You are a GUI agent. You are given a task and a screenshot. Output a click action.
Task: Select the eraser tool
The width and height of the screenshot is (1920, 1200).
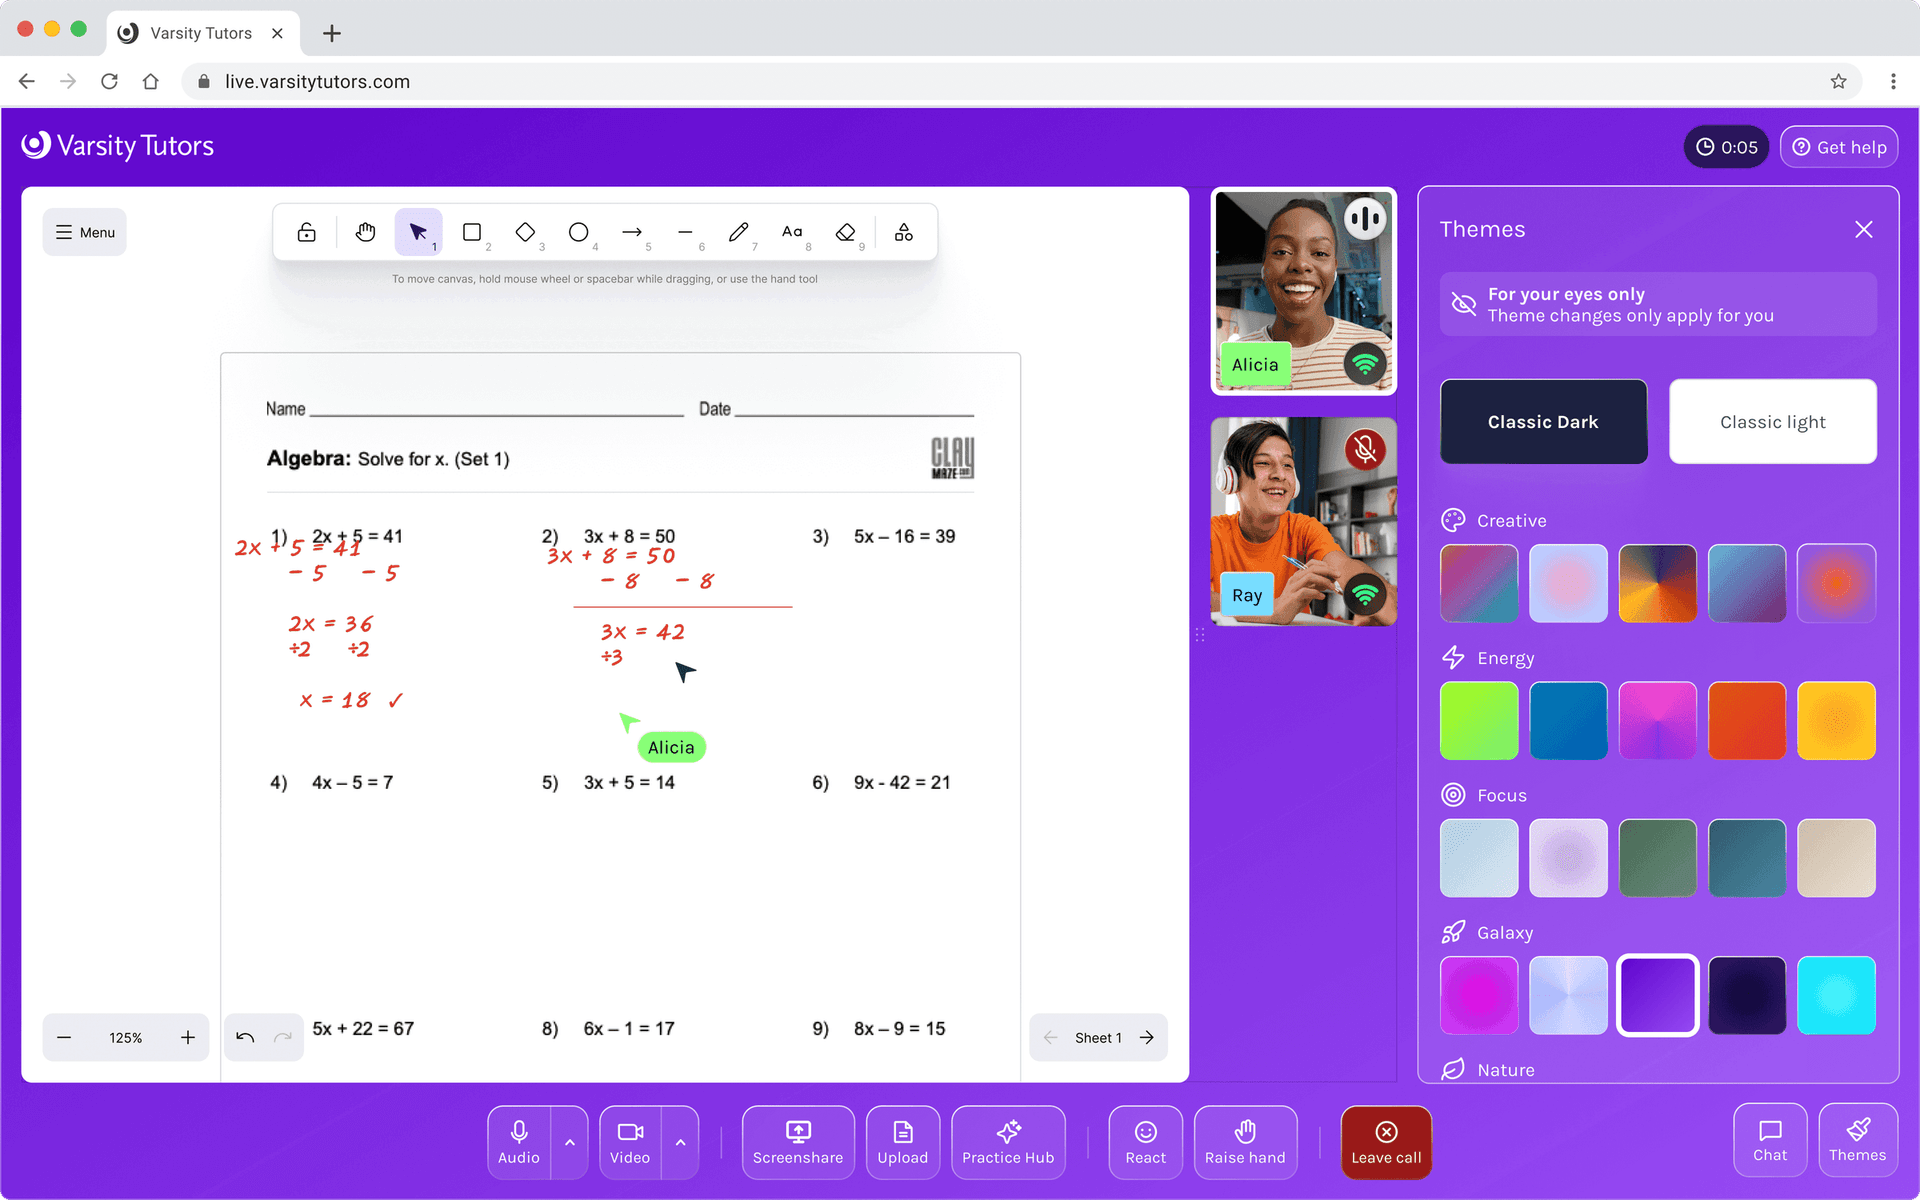tap(845, 233)
